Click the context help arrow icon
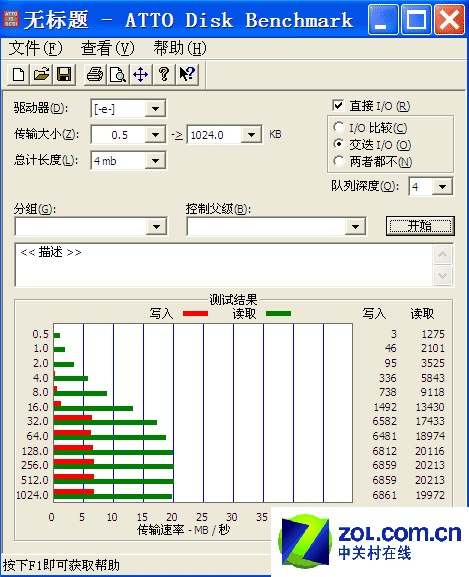Image resolution: width=469 pixels, height=577 pixels. click(x=187, y=75)
